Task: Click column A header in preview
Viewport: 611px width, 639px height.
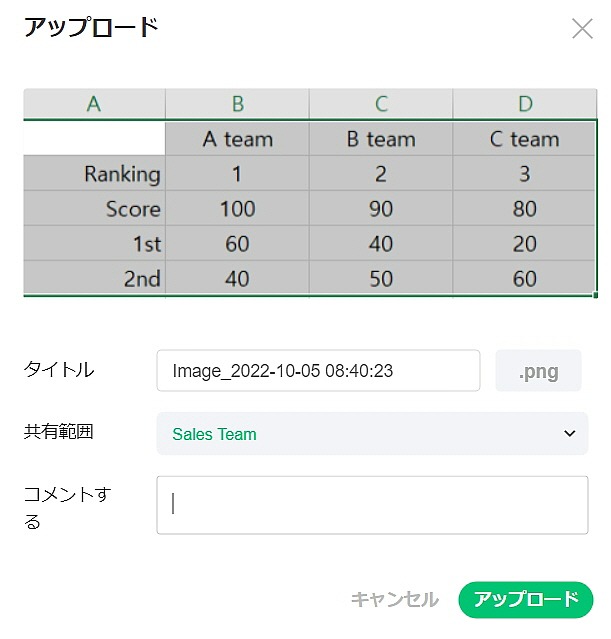Action: click(x=94, y=104)
